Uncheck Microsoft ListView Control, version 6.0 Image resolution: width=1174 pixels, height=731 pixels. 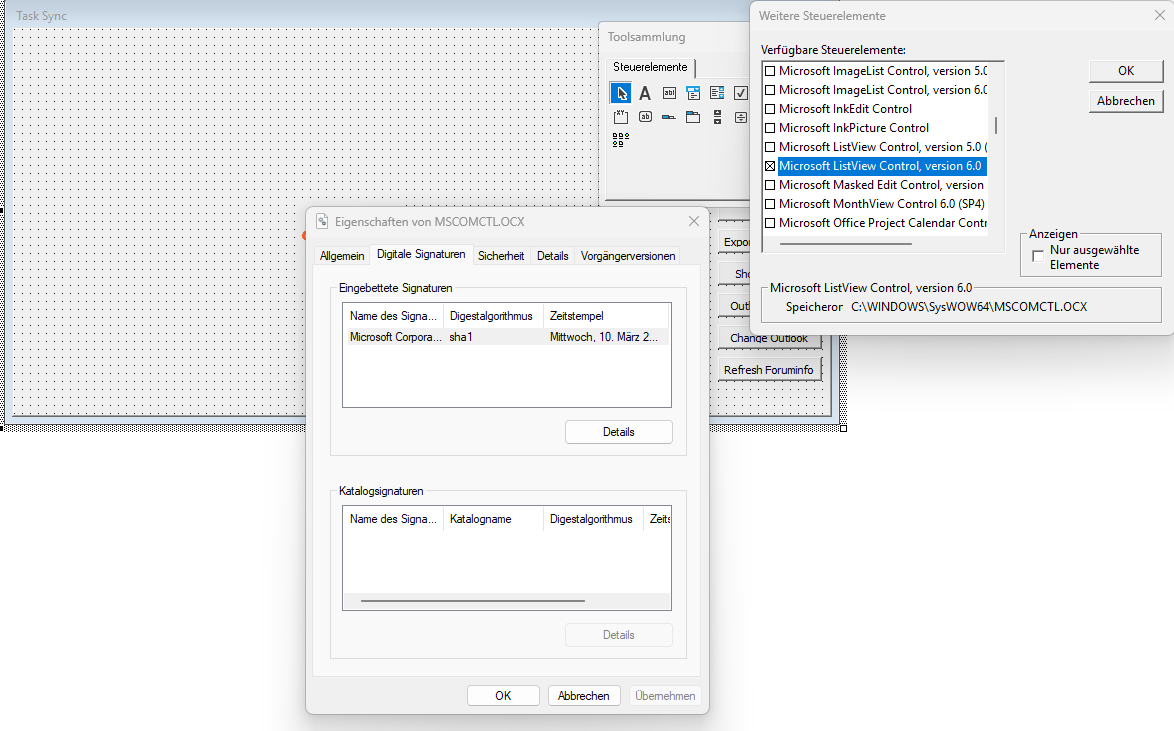770,166
